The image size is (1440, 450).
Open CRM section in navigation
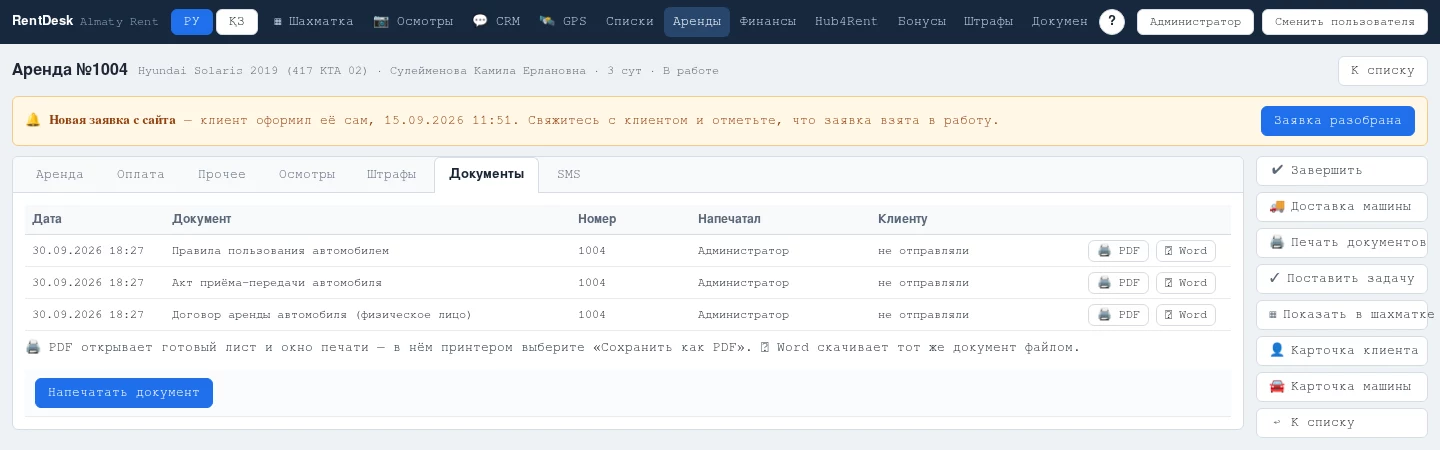click(496, 22)
